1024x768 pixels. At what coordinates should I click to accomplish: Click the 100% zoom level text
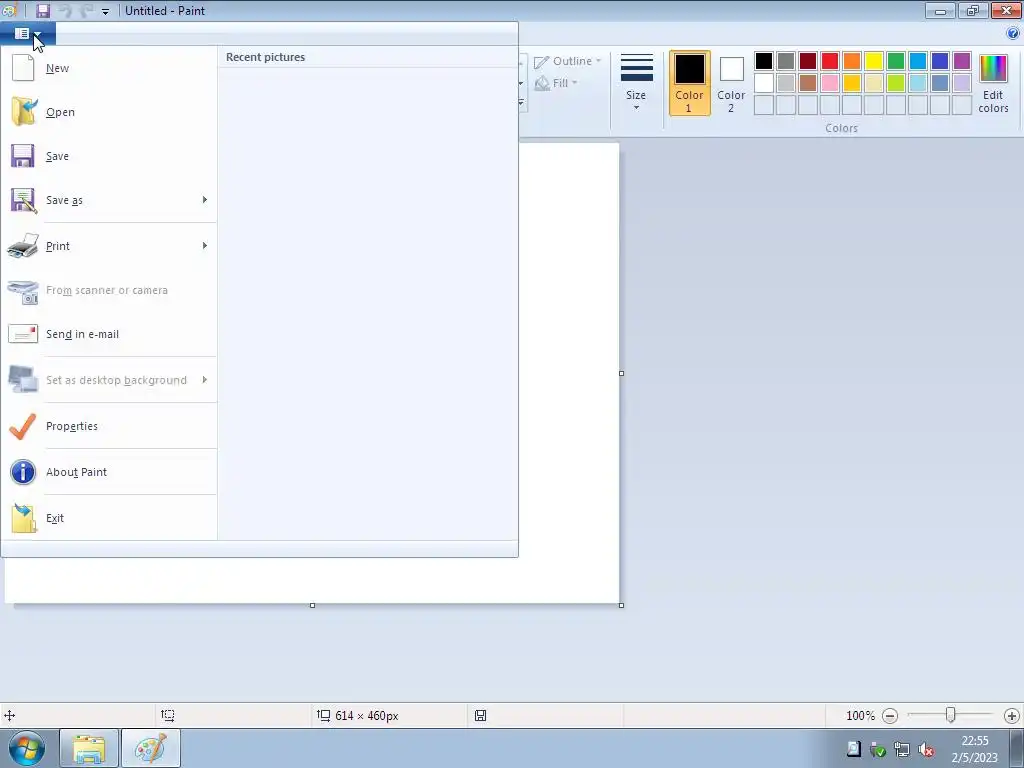pos(860,716)
